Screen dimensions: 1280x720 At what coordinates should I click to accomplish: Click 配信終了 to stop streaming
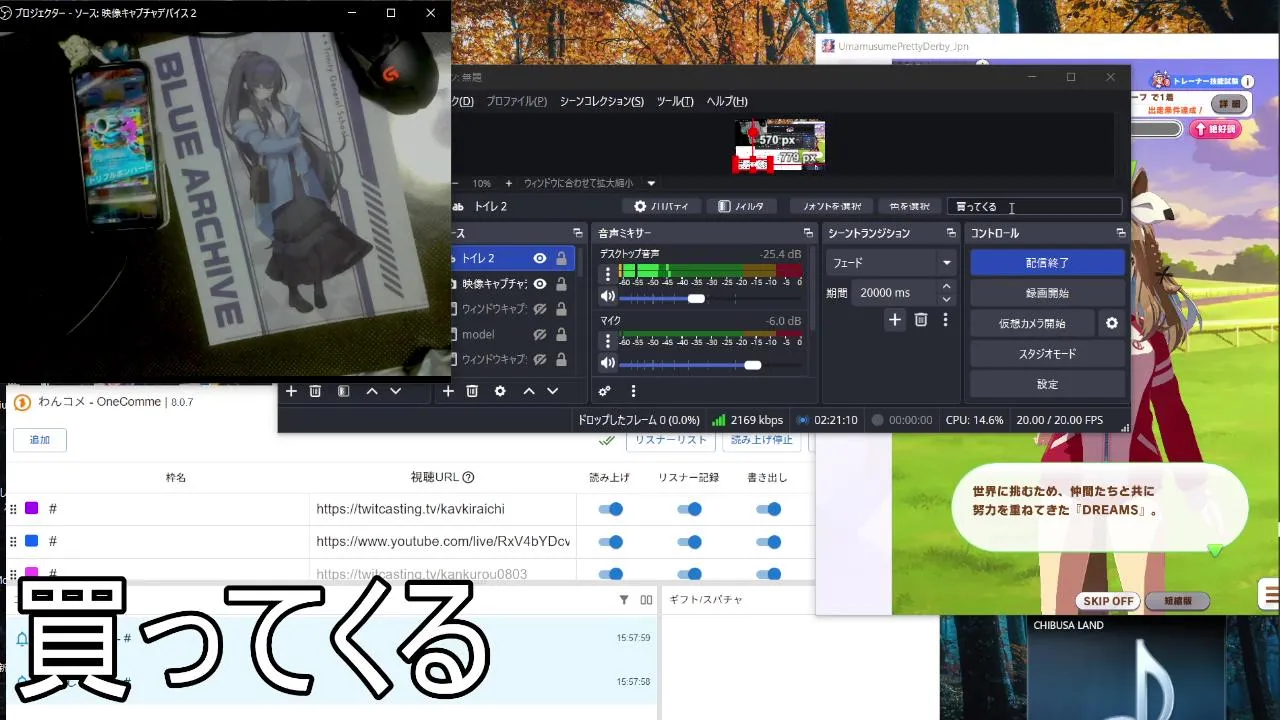click(1047, 263)
